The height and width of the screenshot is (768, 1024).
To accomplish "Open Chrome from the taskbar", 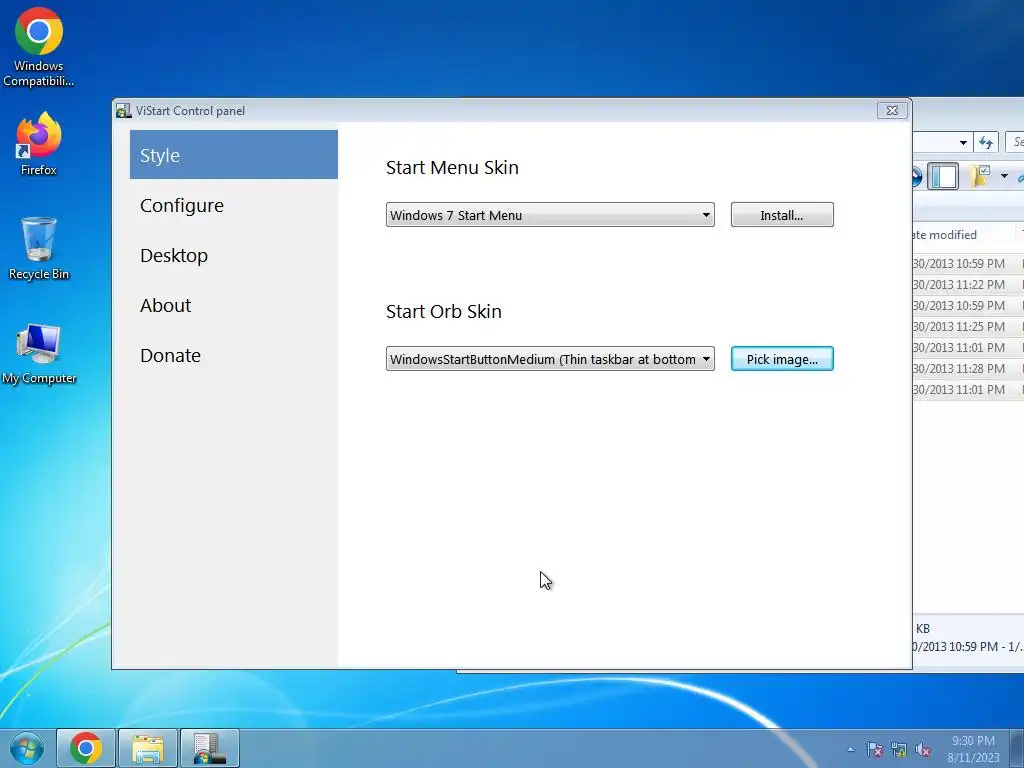I will click(x=86, y=748).
